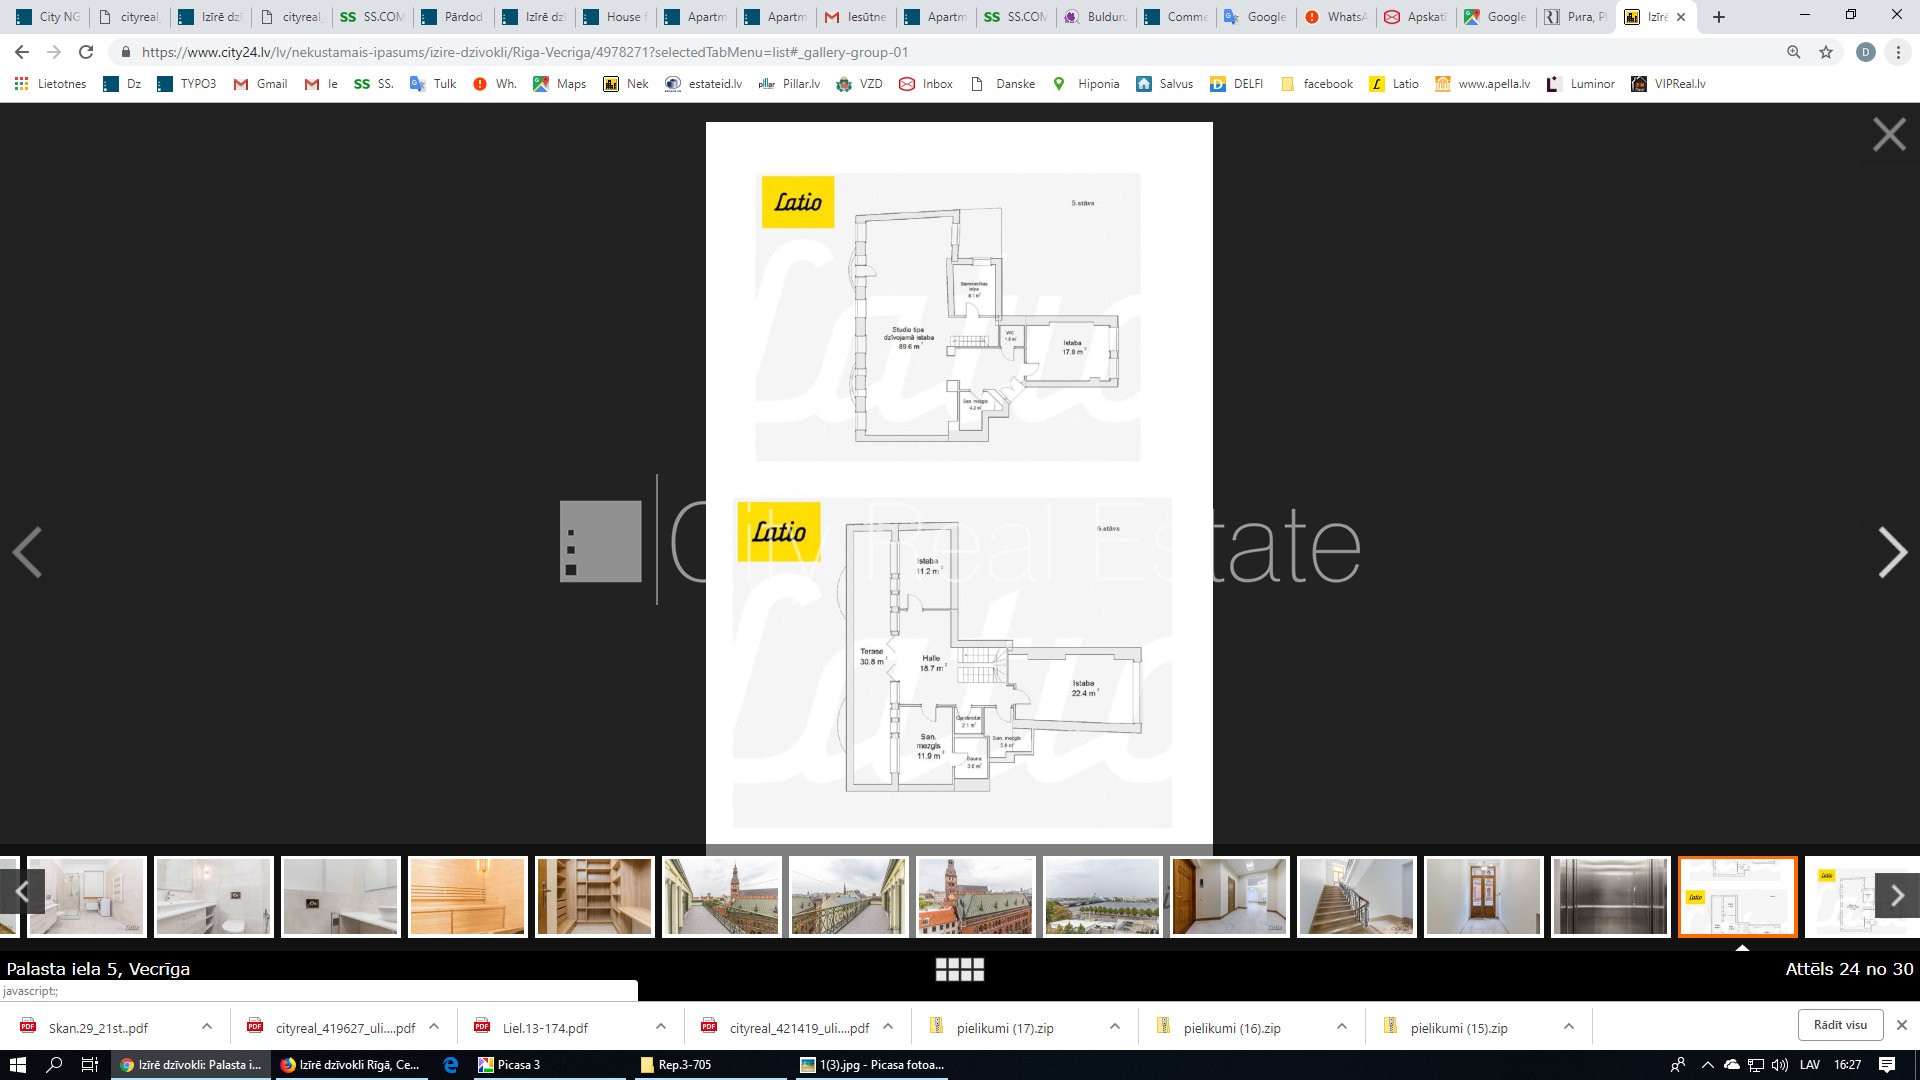Bookmark this page with the star icon
1920x1080 pixels.
click(1826, 52)
